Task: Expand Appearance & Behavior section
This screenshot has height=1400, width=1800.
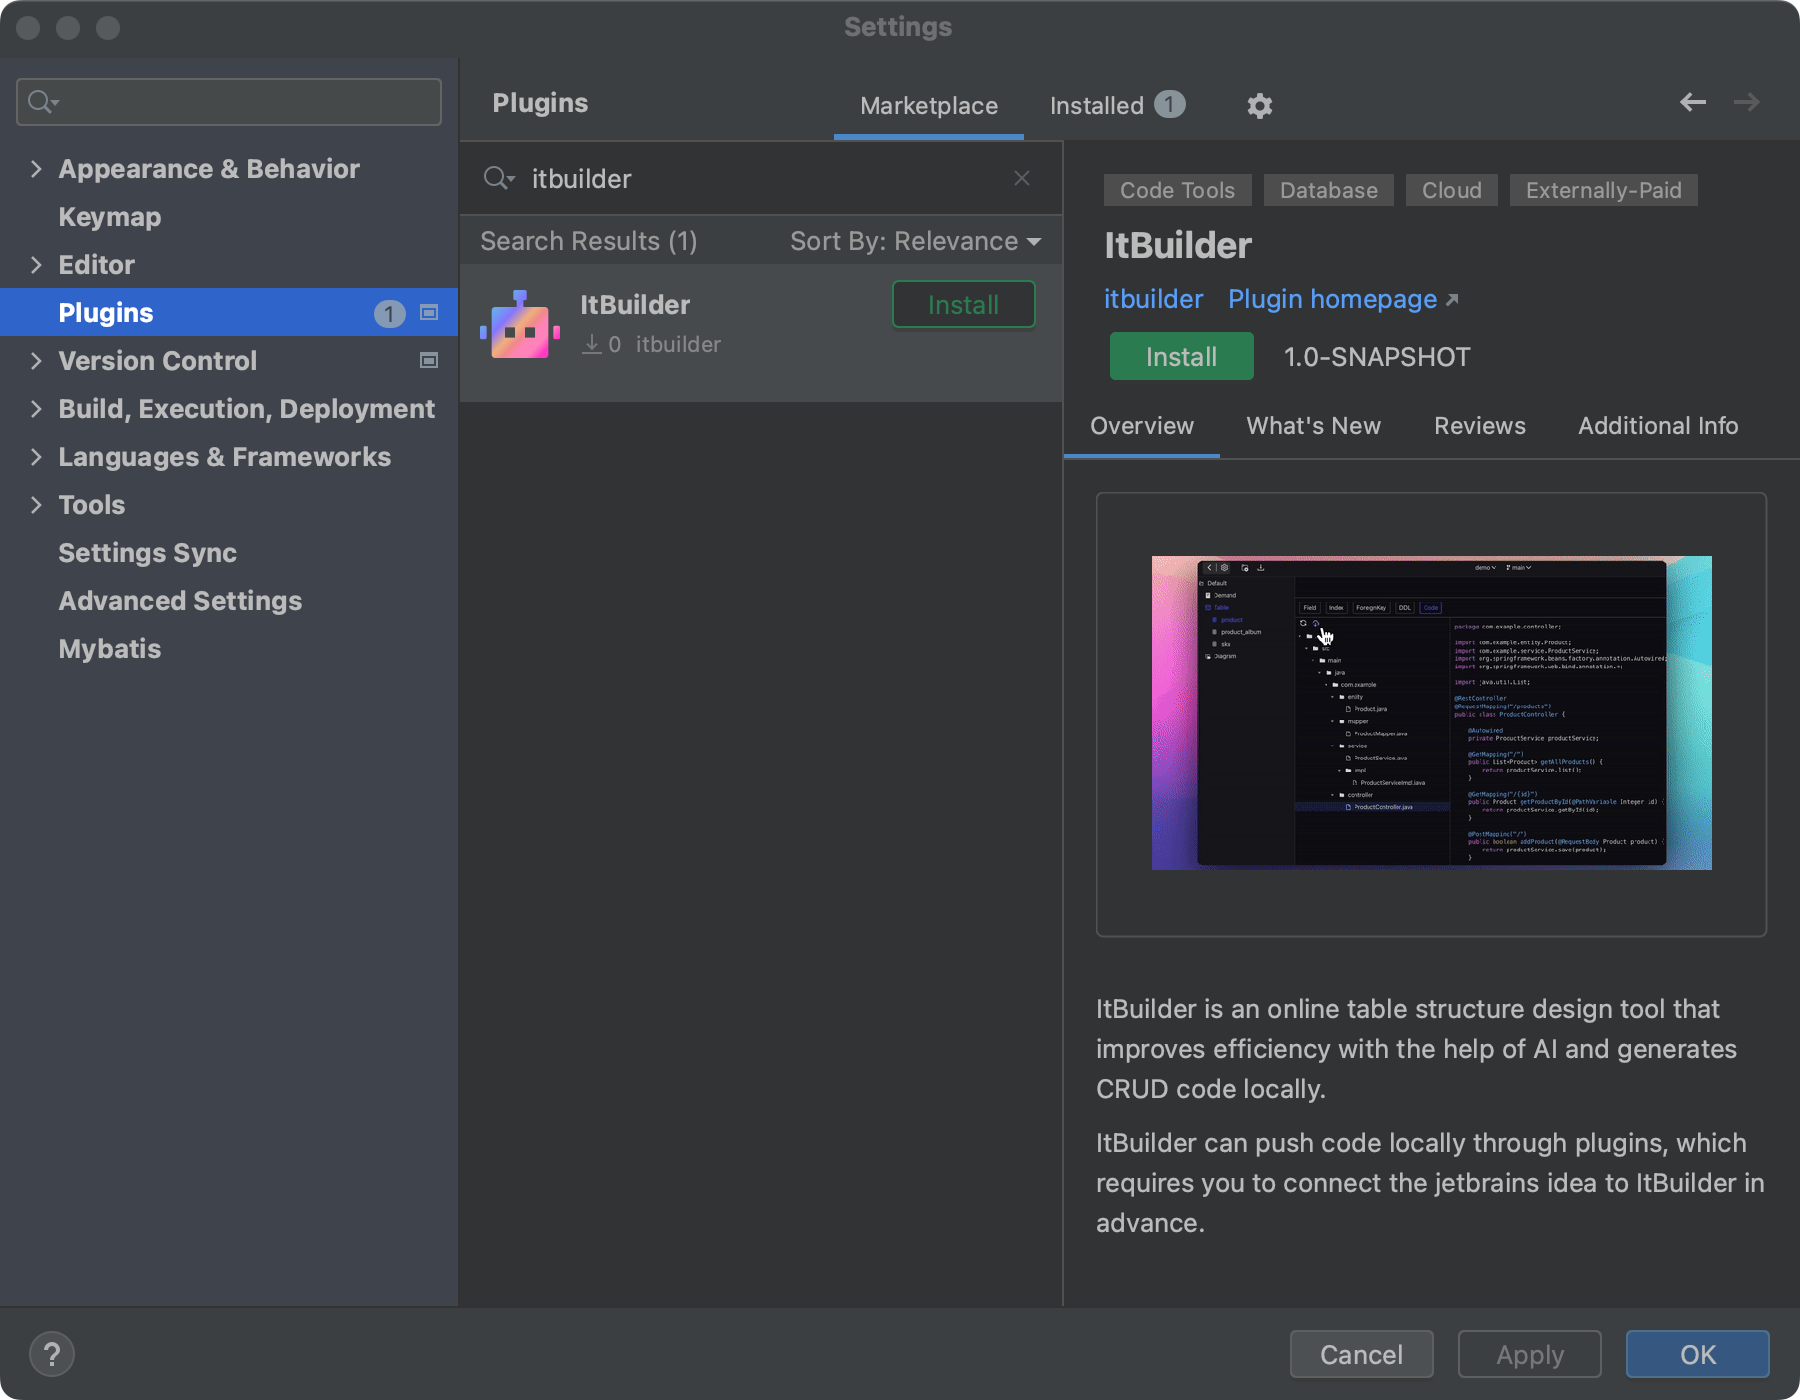Action: (36, 169)
